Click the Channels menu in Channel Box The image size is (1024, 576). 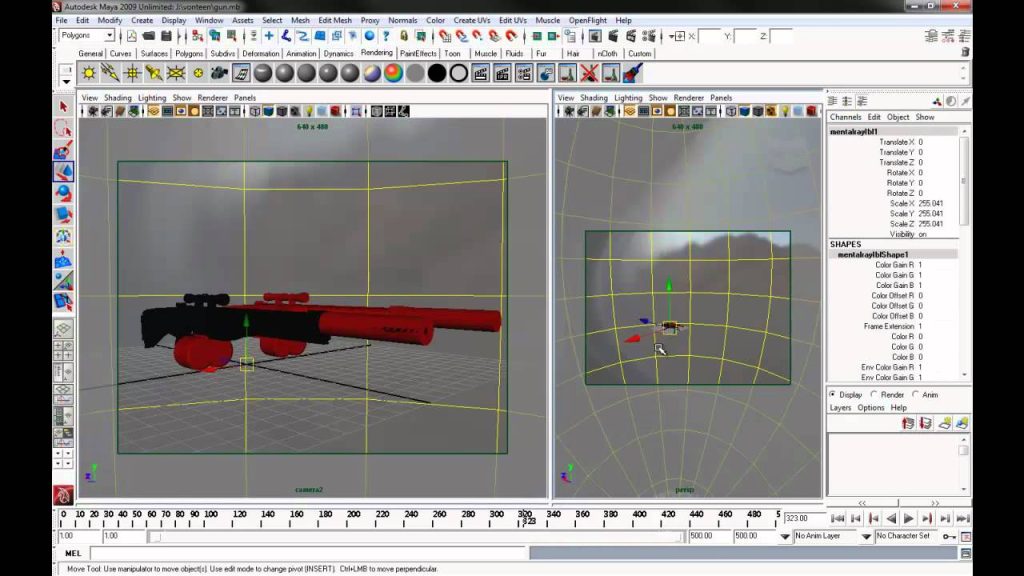(845, 117)
